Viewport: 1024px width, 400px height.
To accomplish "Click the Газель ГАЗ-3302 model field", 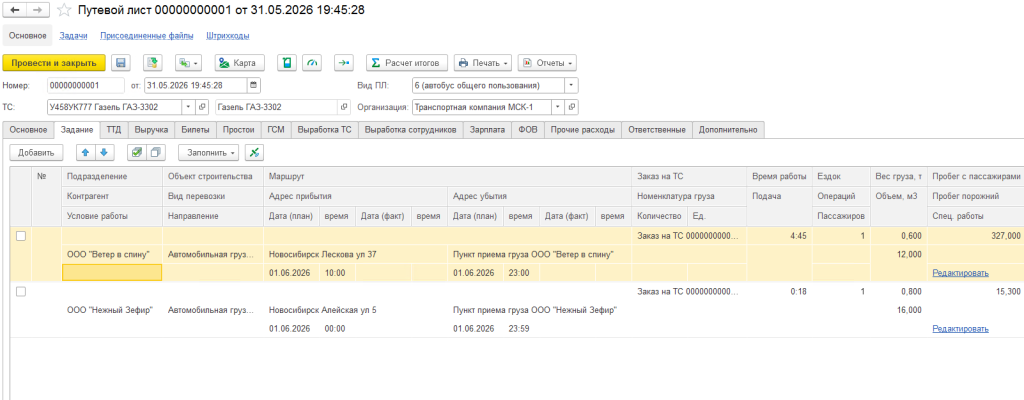I will pos(276,107).
